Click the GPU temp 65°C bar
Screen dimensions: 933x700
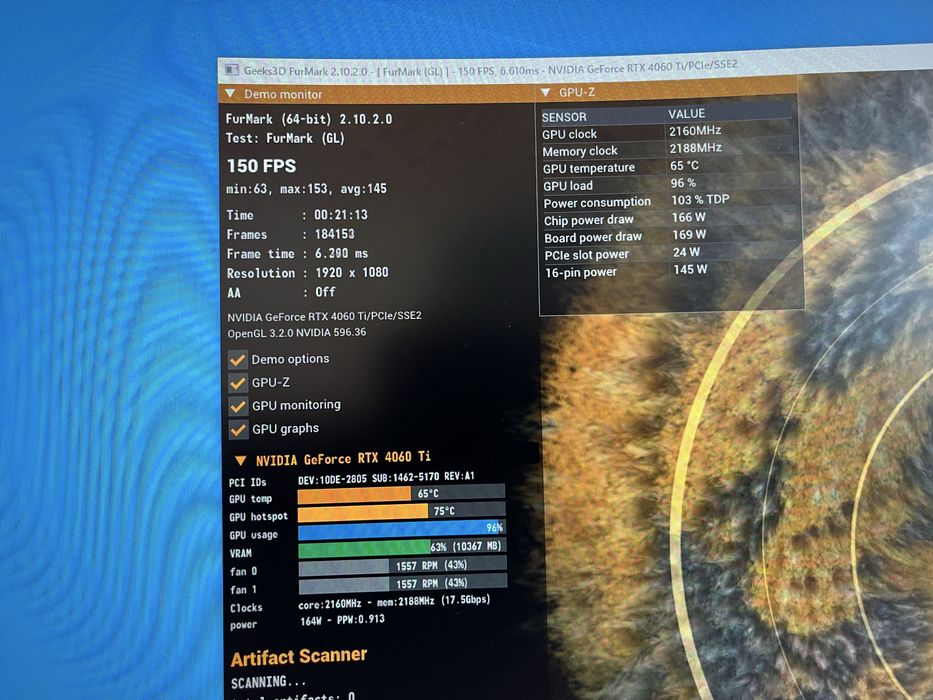pyautogui.click(x=401, y=493)
